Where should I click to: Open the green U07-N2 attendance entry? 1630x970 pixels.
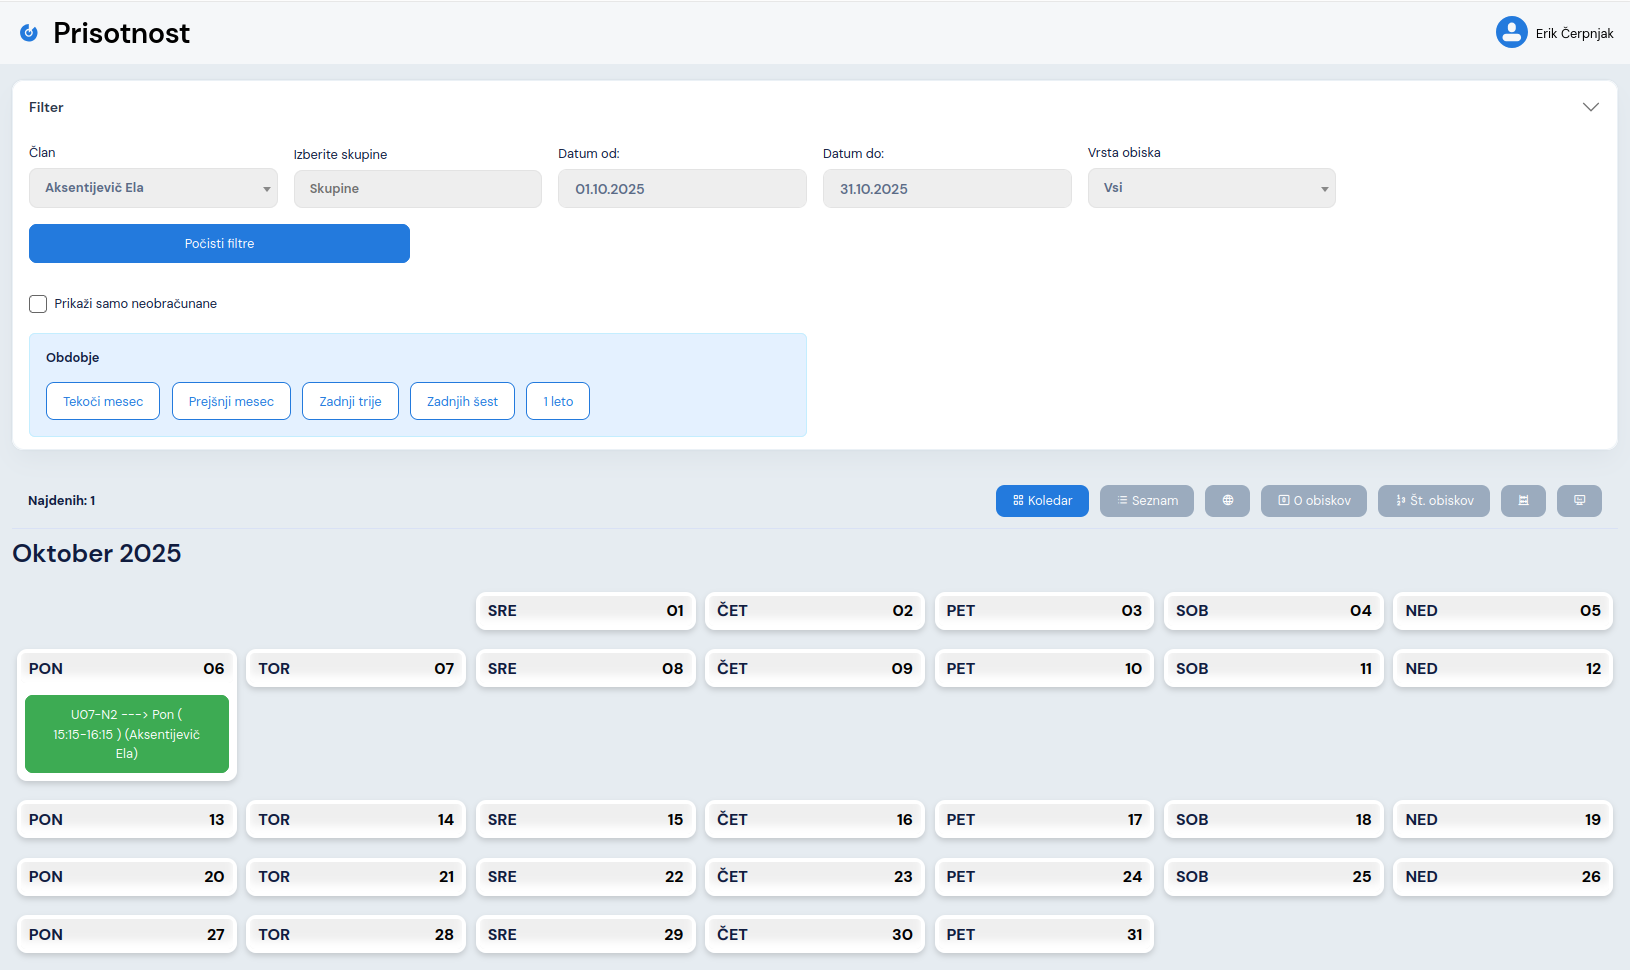click(x=127, y=734)
